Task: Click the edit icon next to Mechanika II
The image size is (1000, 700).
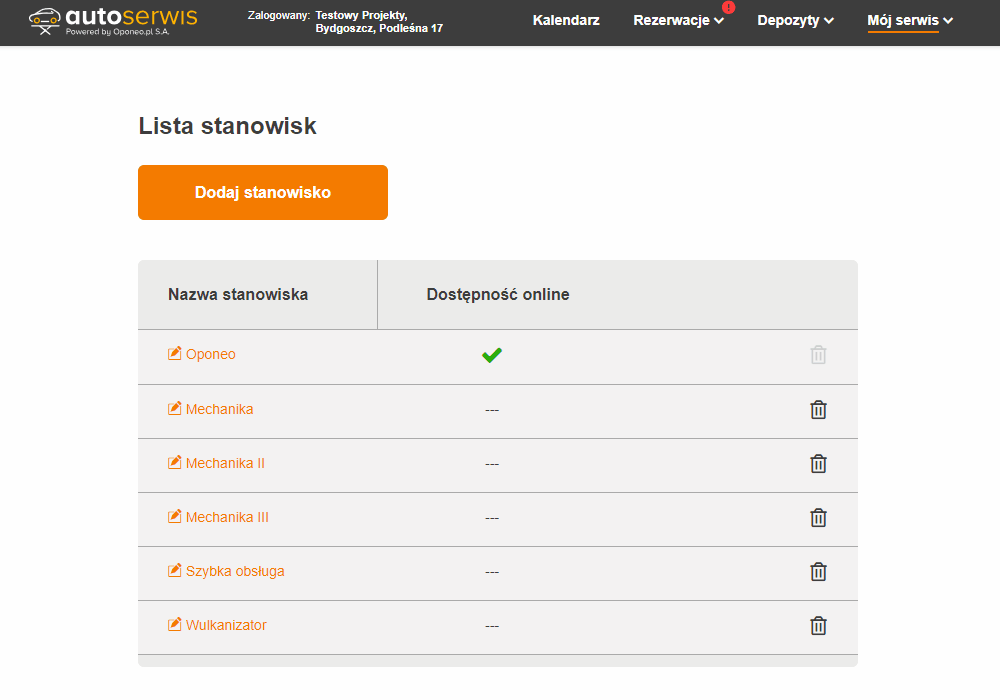Action: pos(174,463)
